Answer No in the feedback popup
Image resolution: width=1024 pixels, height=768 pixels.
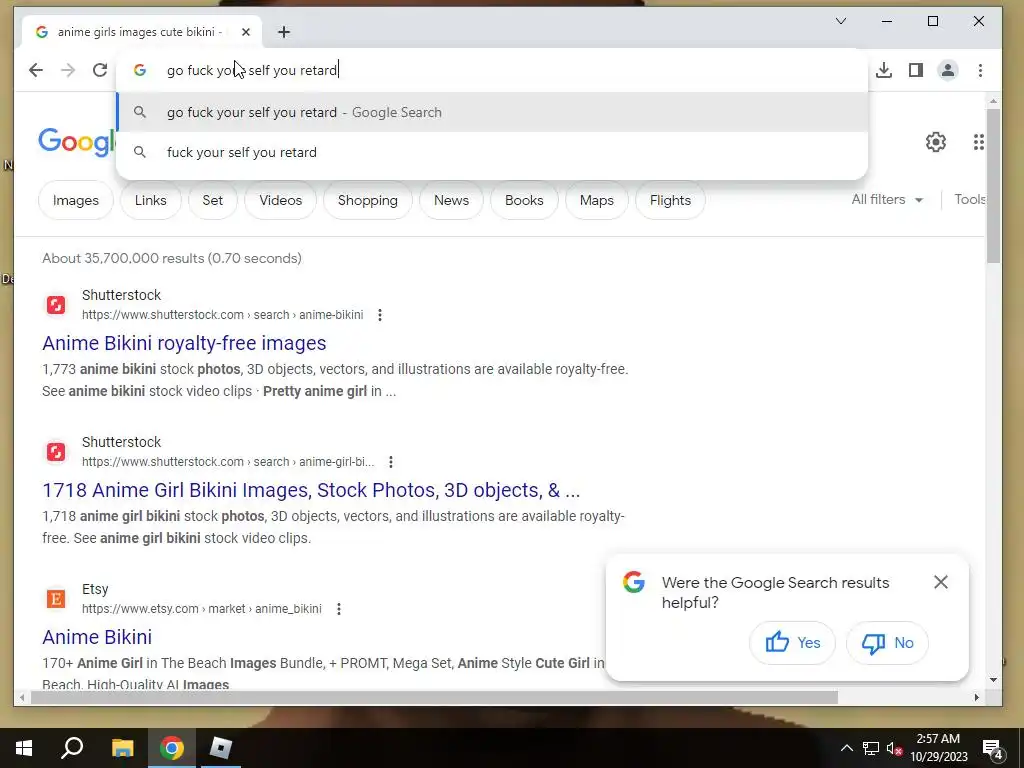(x=887, y=643)
